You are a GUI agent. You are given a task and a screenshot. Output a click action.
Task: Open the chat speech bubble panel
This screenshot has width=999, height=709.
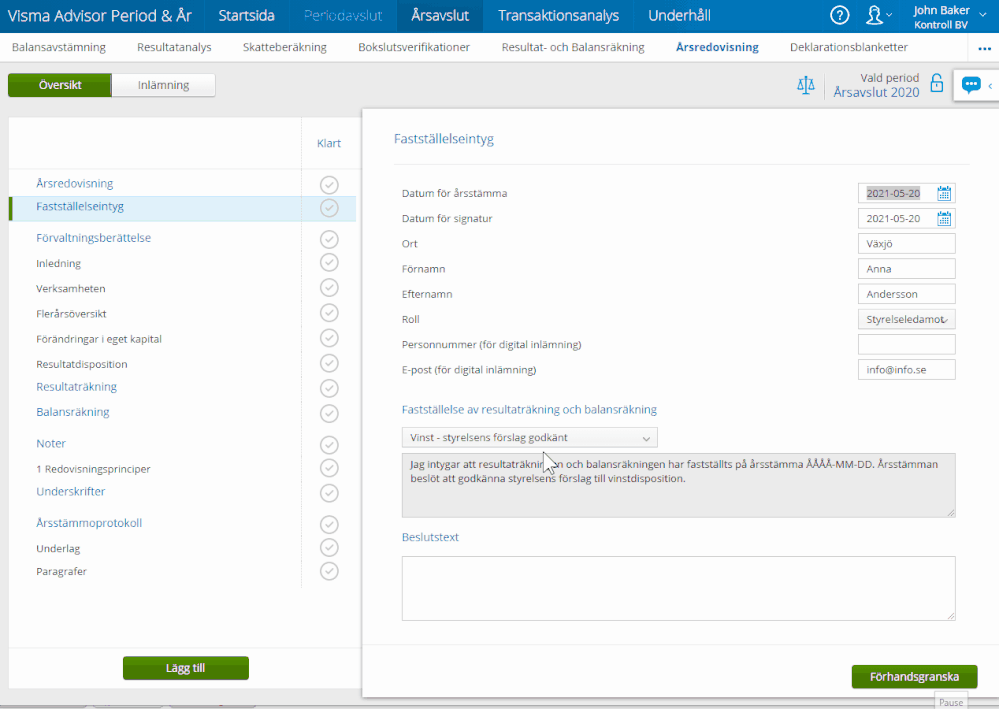click(x=971, y=85)
